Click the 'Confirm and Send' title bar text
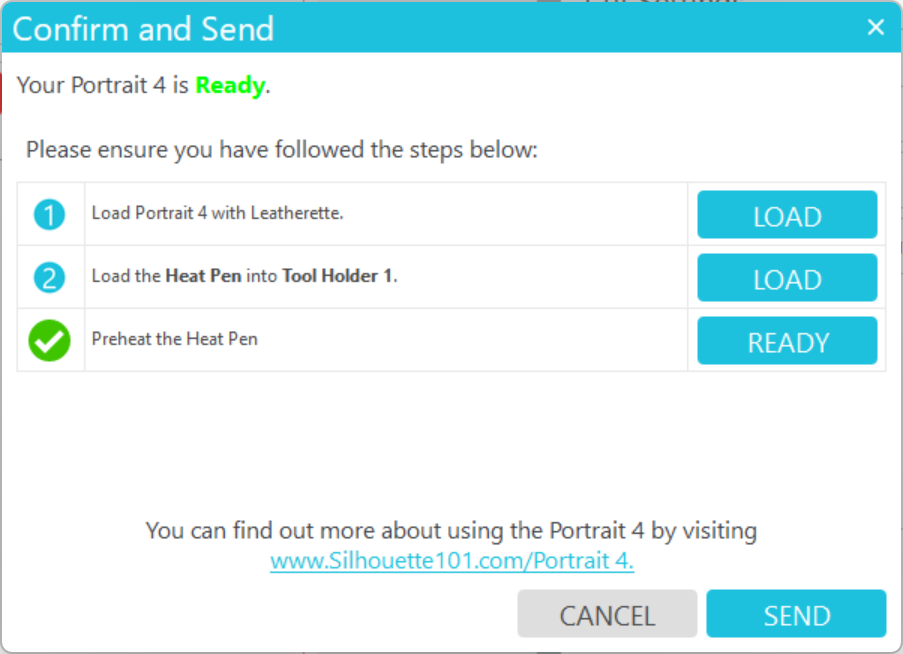The image size is (903, 654). (143, 29)
